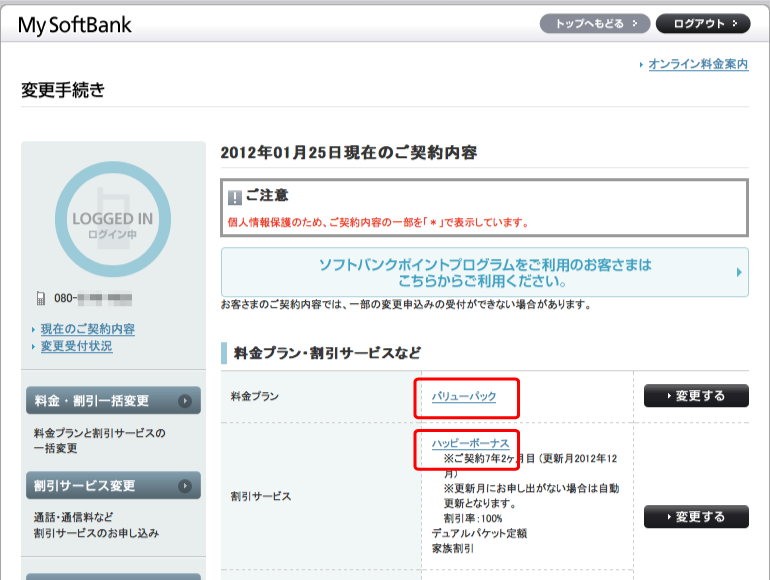This screenshot has height=580, width=770.
Task: Click the arrow on the point program banner
Action: tap(739, 272)
